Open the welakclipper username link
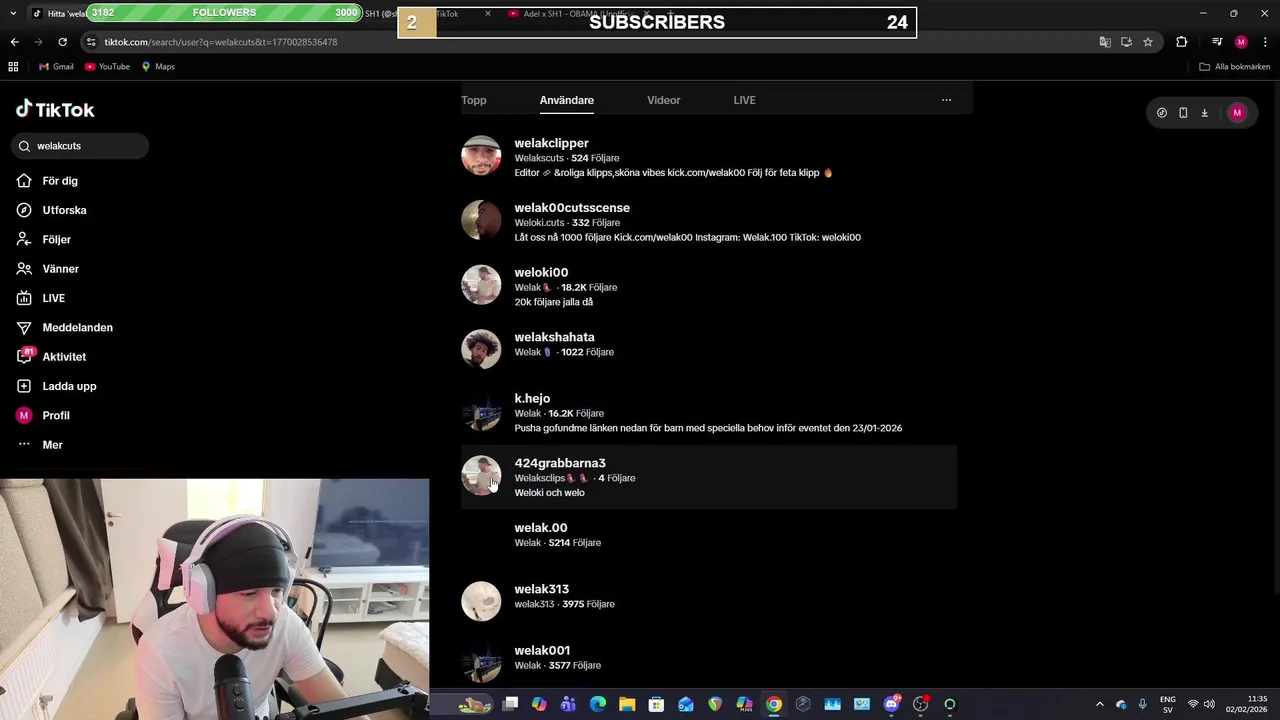1280x720 pixels. [x=551, y=143]
